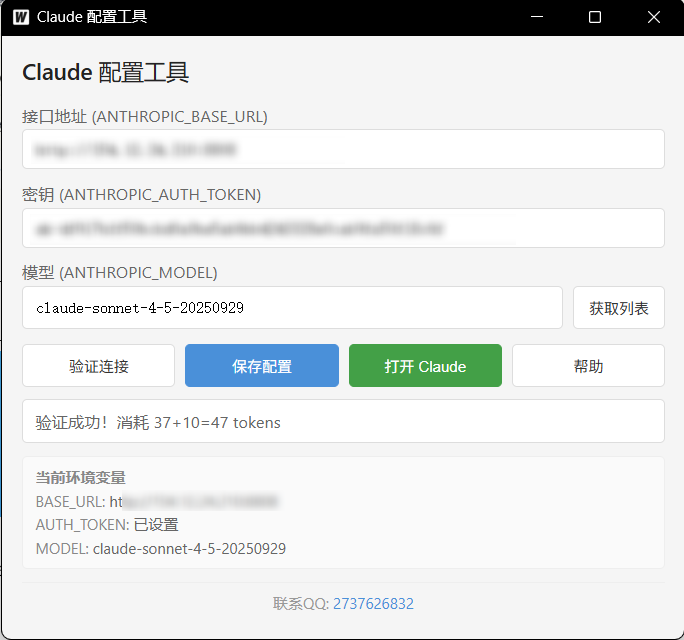The height and width of the screenshot is (640, 684).
Task: Click the AUTH_TOKEN: 已设置 line in 当前环境变量
Action: click(x=107, y=525)
